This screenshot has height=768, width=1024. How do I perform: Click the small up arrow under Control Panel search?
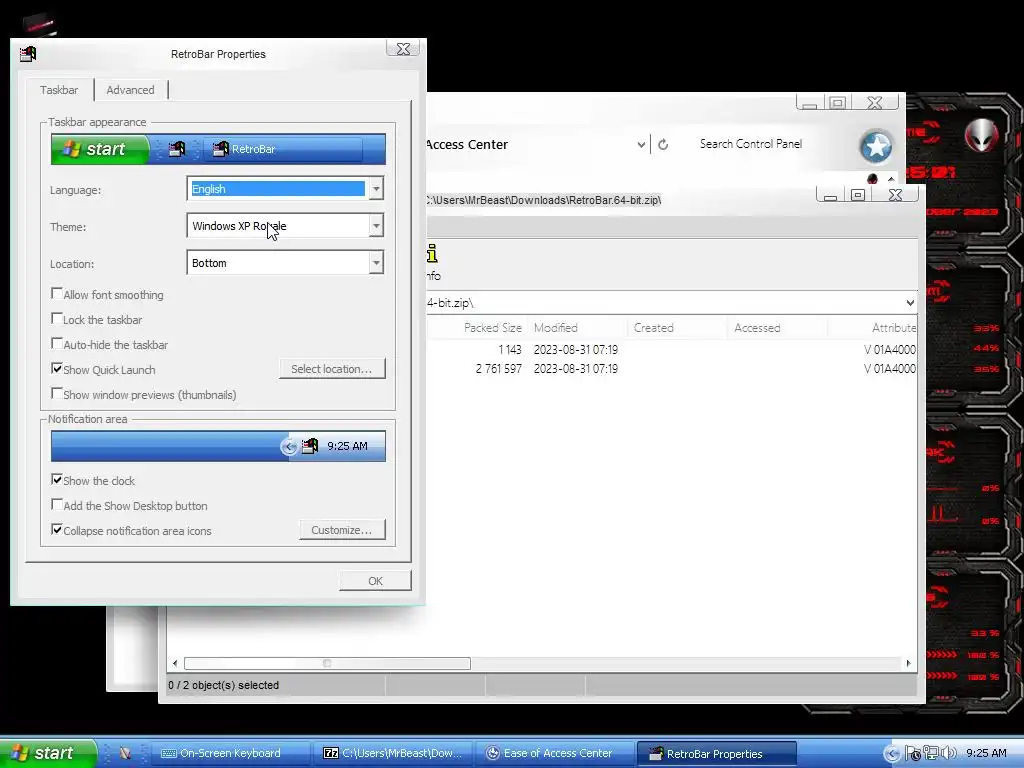(x=891, y=178)
